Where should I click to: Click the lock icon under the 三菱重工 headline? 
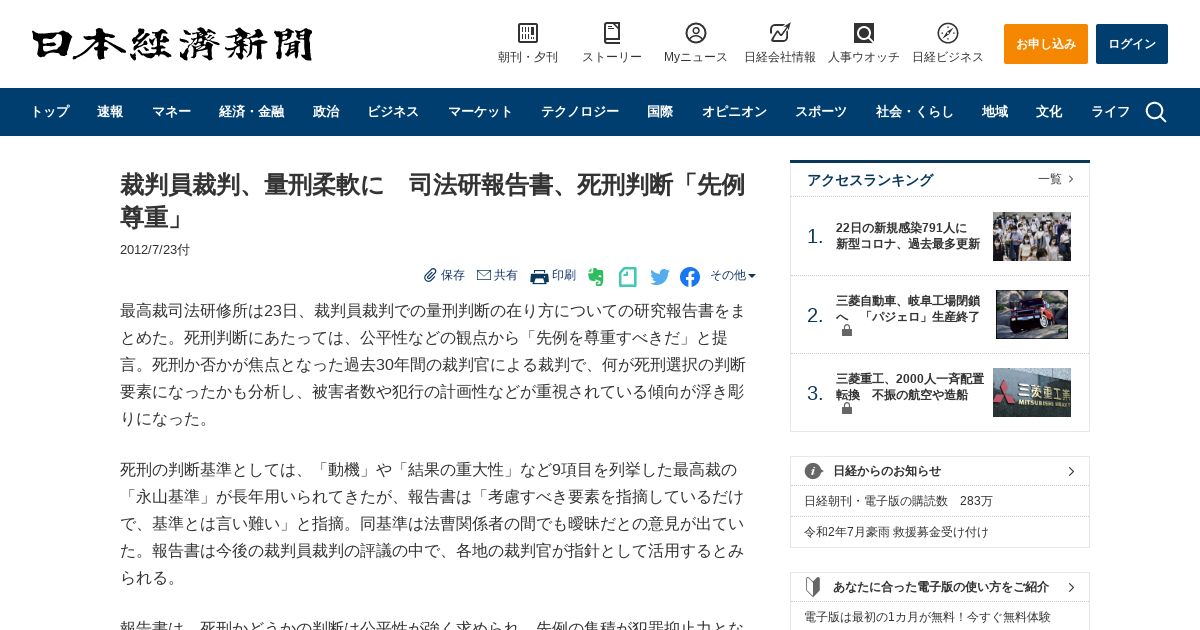[847, 408]
